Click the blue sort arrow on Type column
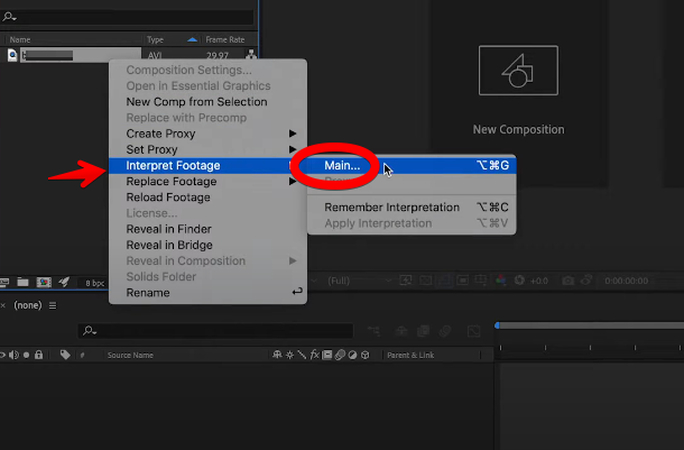 (x=192, y=40)
